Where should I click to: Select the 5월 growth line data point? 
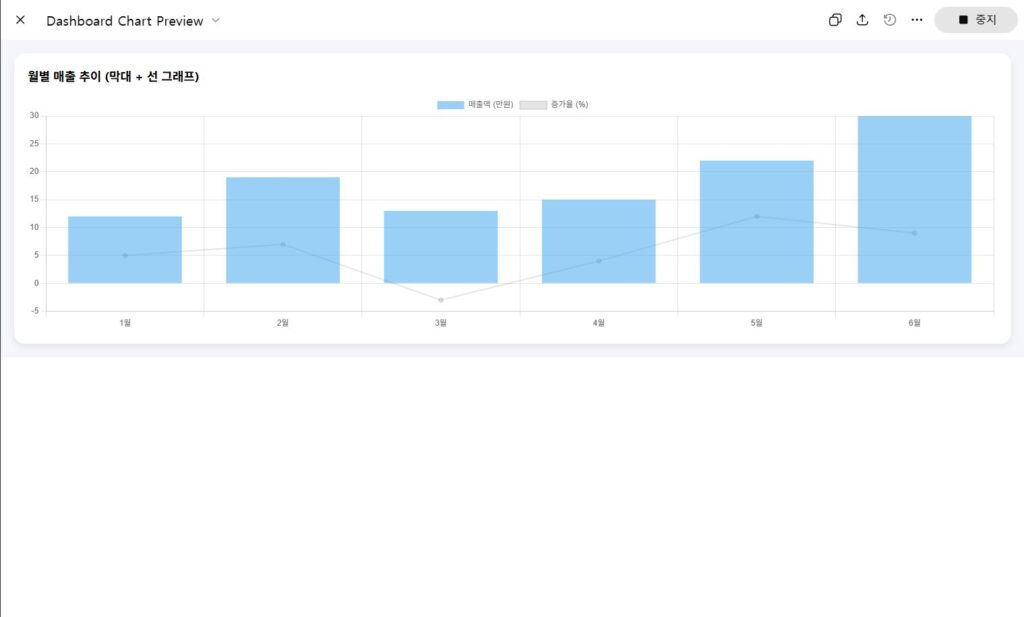[x=757, y=216]
